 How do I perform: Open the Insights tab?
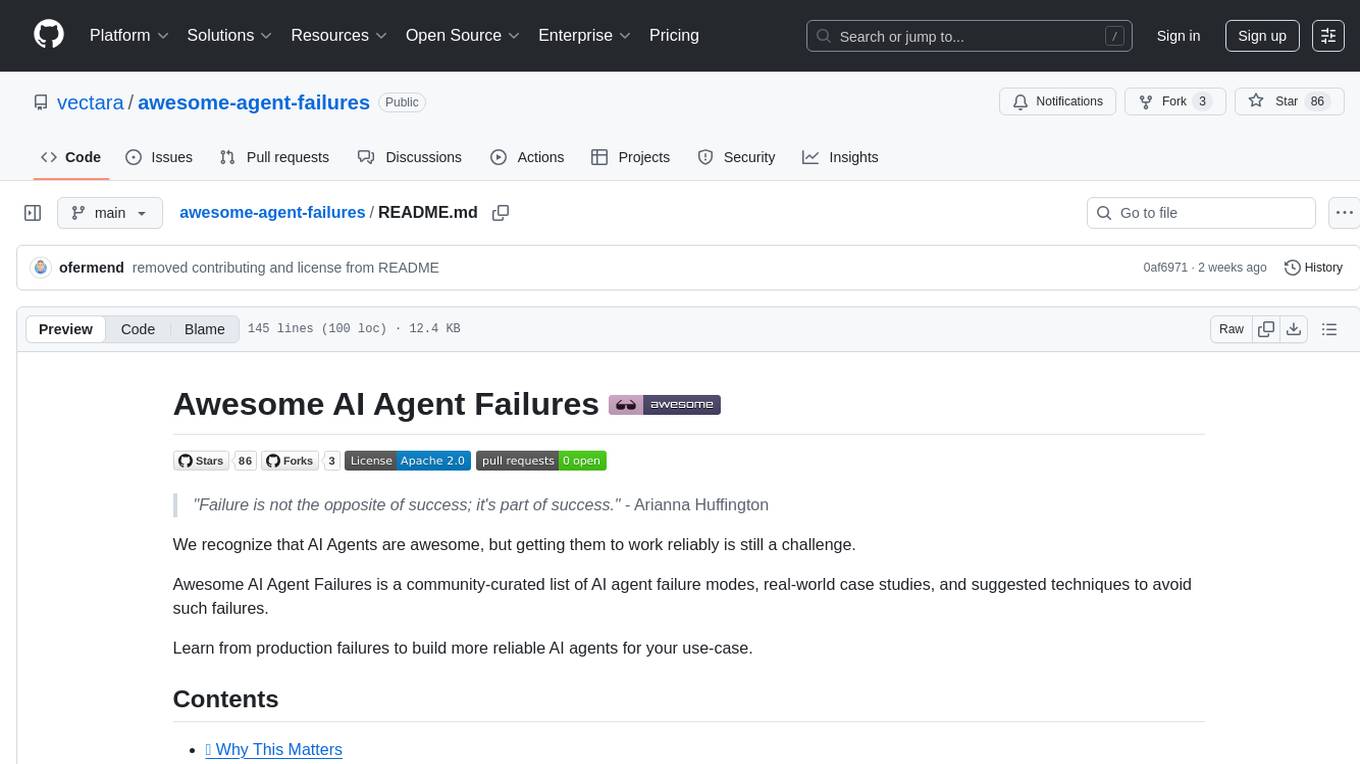(840, 157)
